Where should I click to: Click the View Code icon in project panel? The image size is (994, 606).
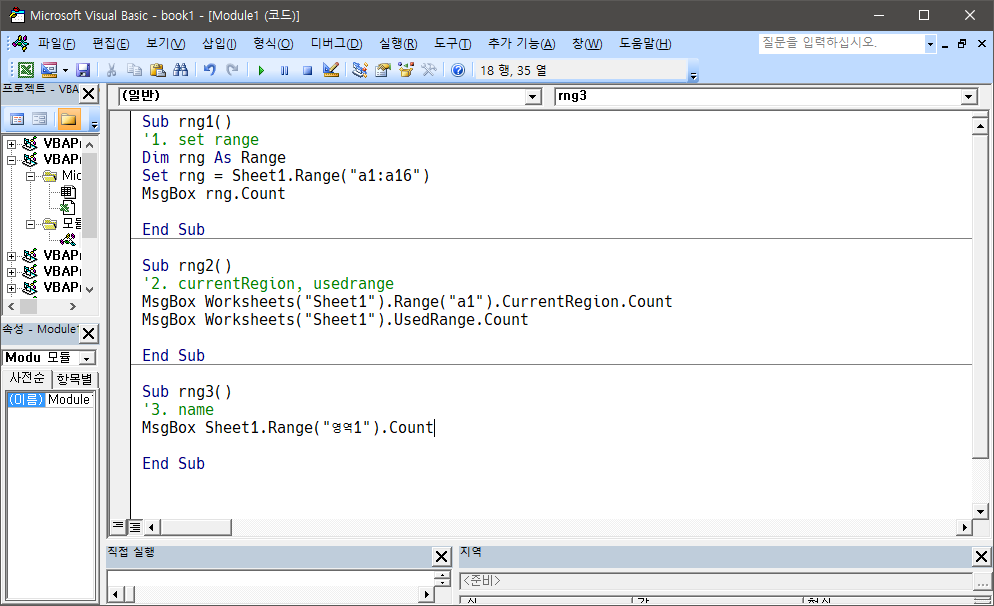[18, 119]
